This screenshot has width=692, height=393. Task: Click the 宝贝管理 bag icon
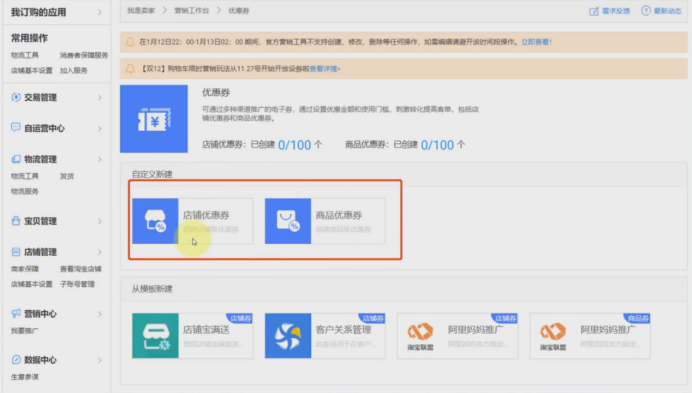tap(16, 221)
